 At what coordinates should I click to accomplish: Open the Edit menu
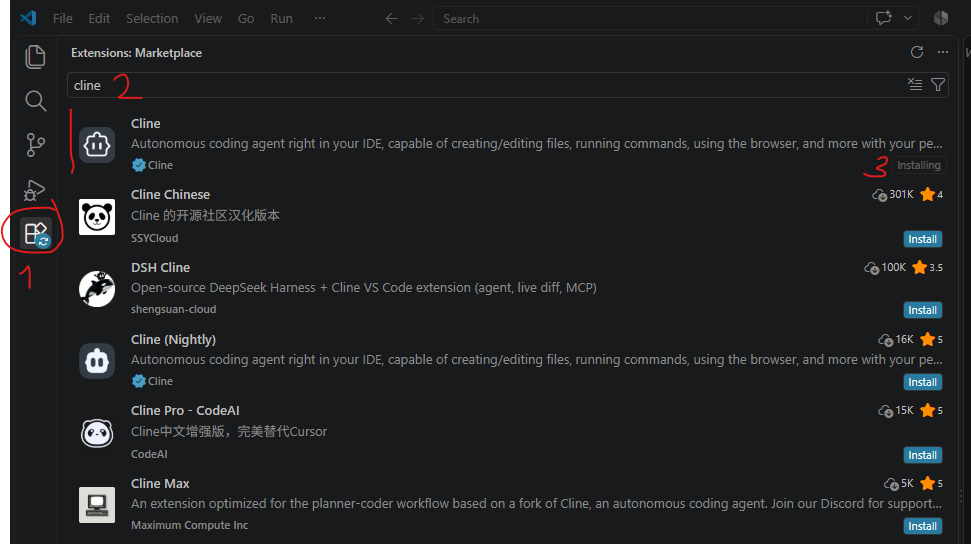coord(99,19)
